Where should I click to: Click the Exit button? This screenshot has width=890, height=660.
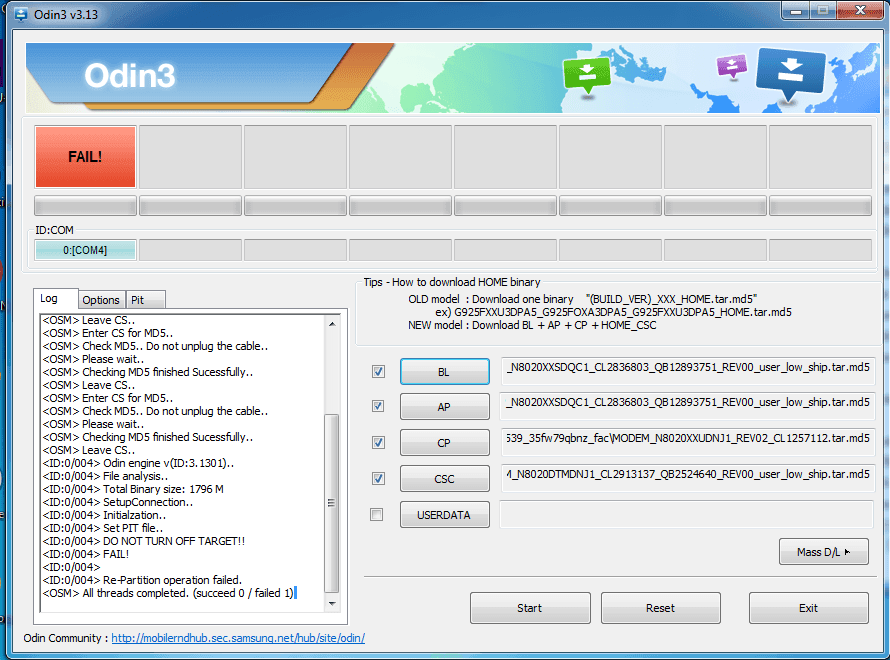[808, 608]
